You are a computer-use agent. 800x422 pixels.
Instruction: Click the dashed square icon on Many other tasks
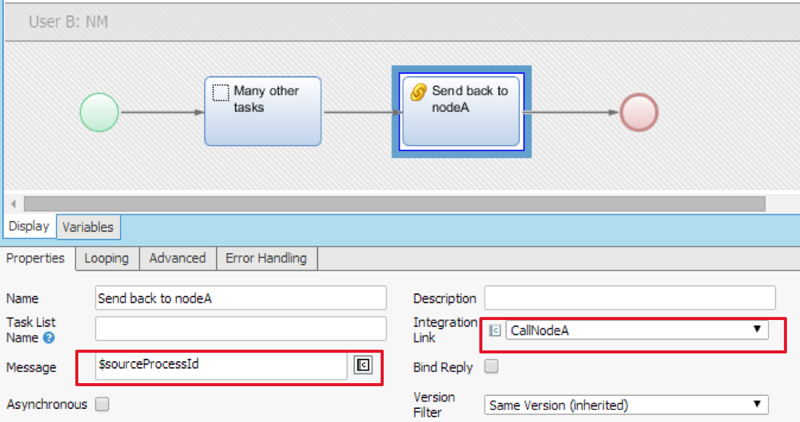(221, 92)
